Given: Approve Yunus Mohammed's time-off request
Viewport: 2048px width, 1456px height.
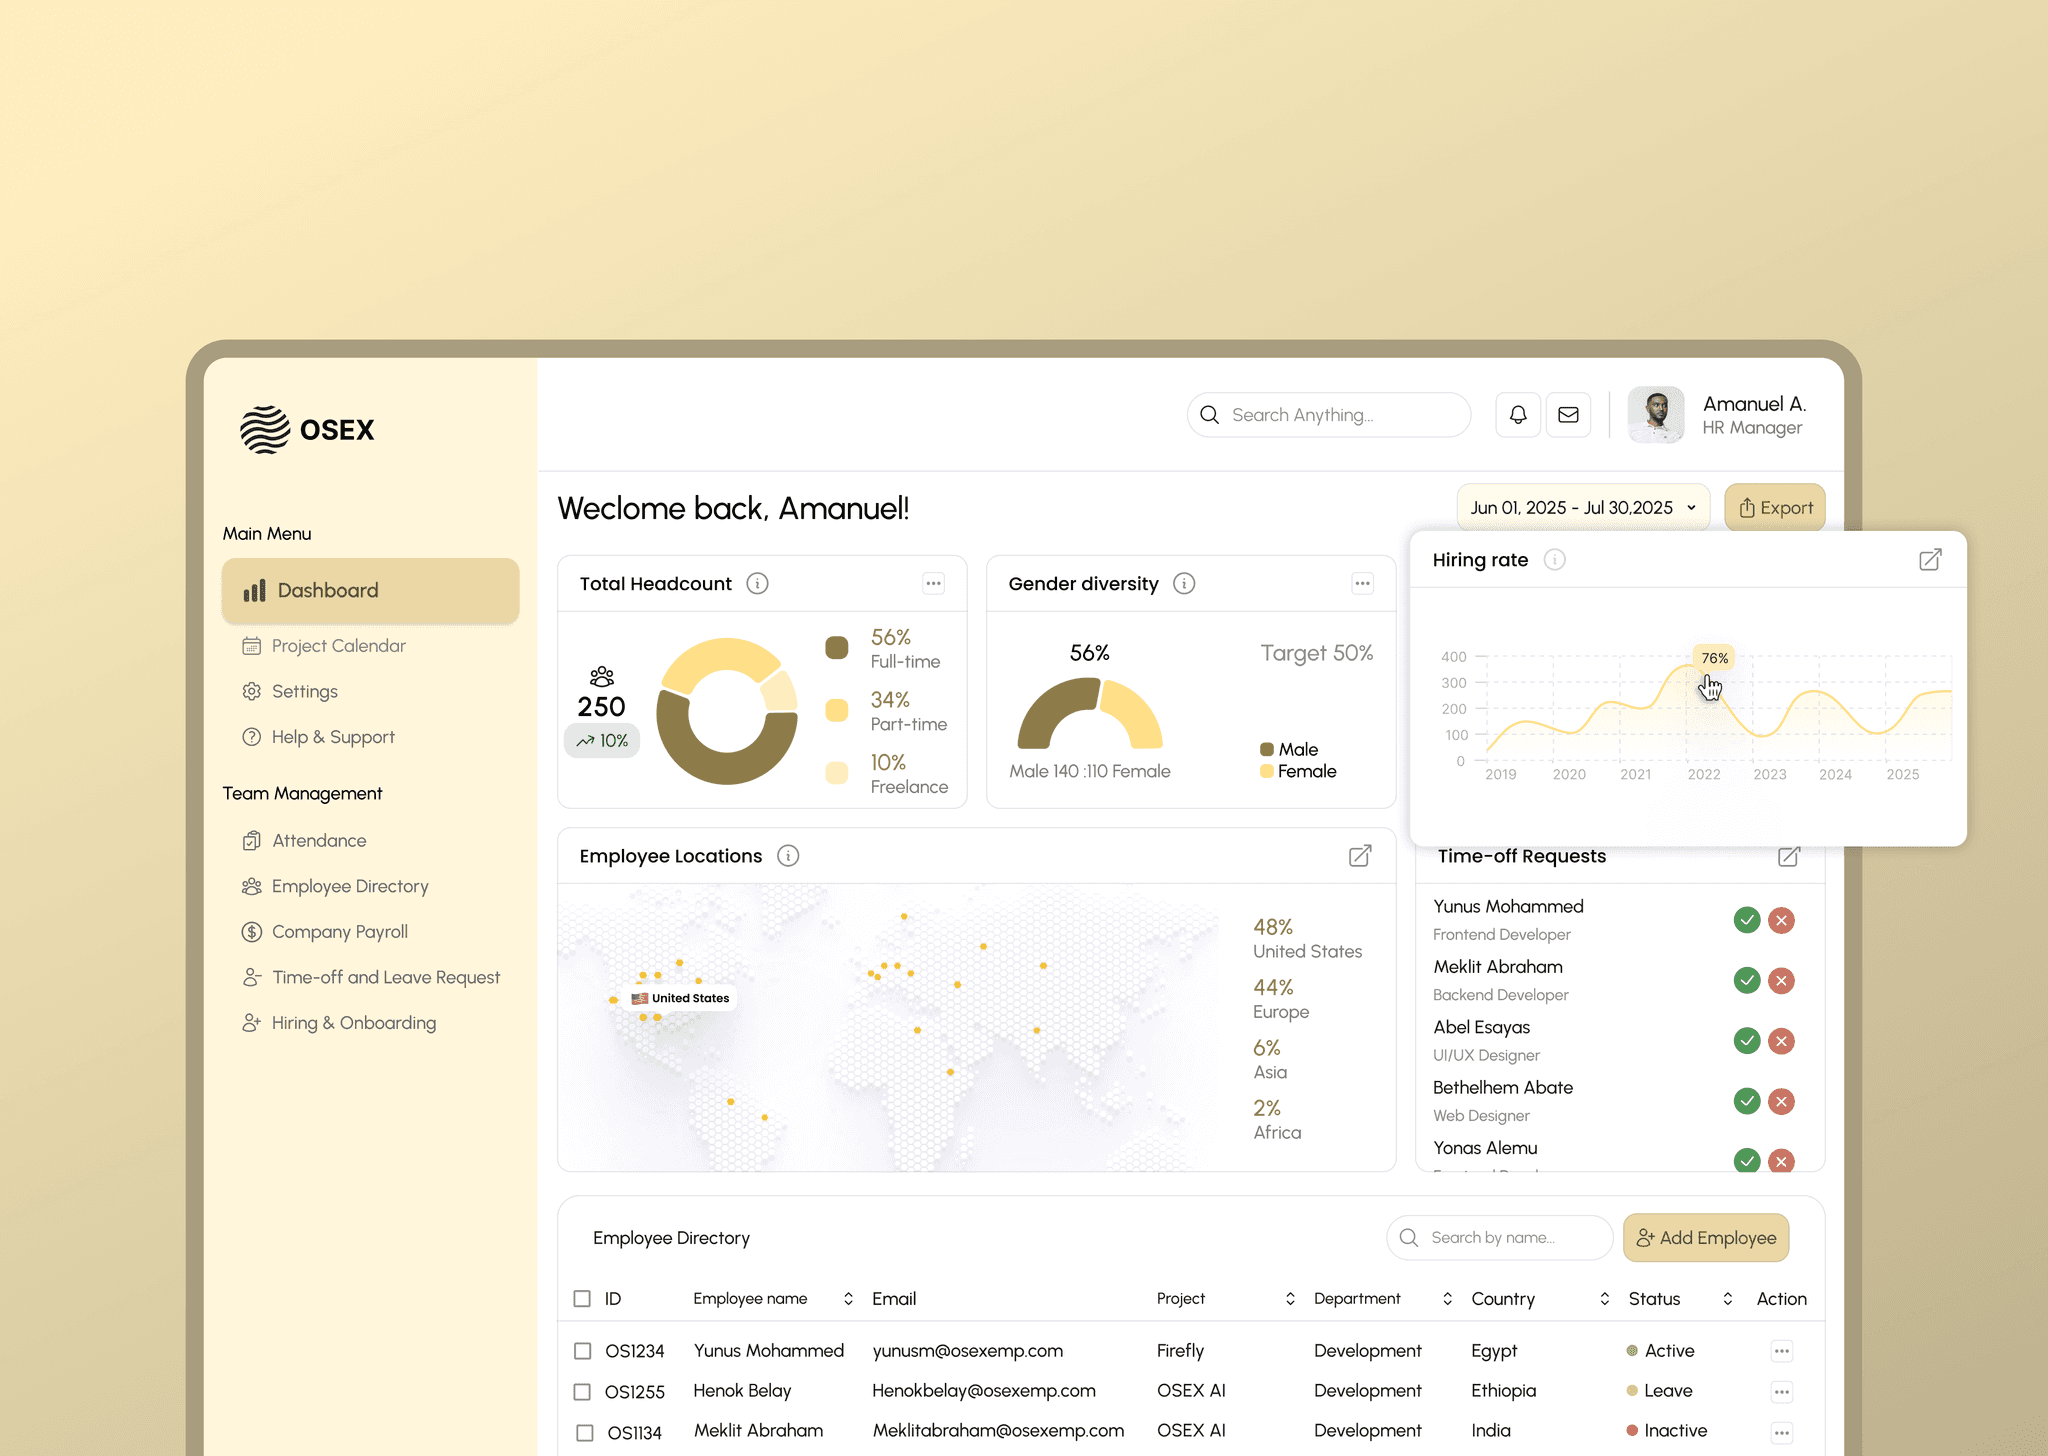Looking at the screenshot, I should [1746, 920].
